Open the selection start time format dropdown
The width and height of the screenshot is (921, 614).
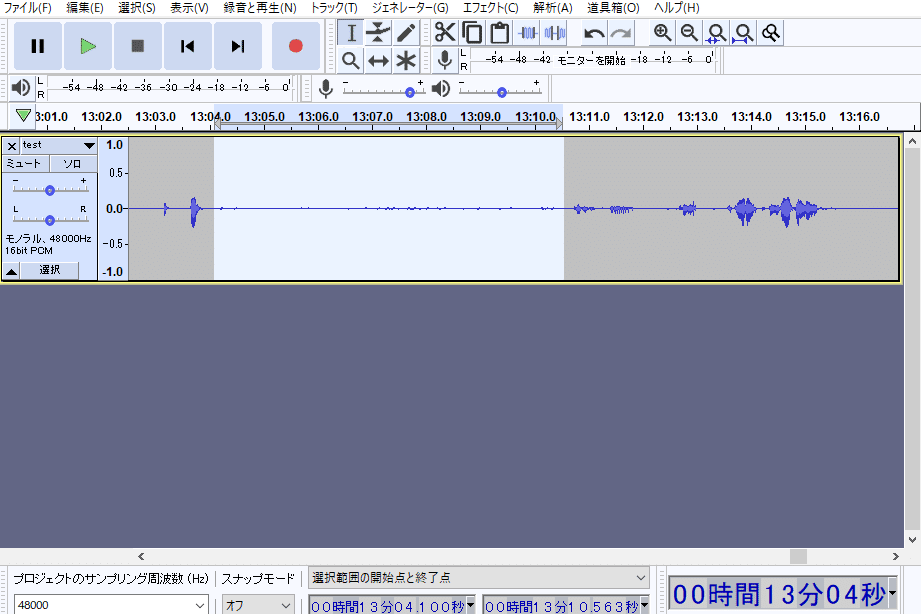470,605
